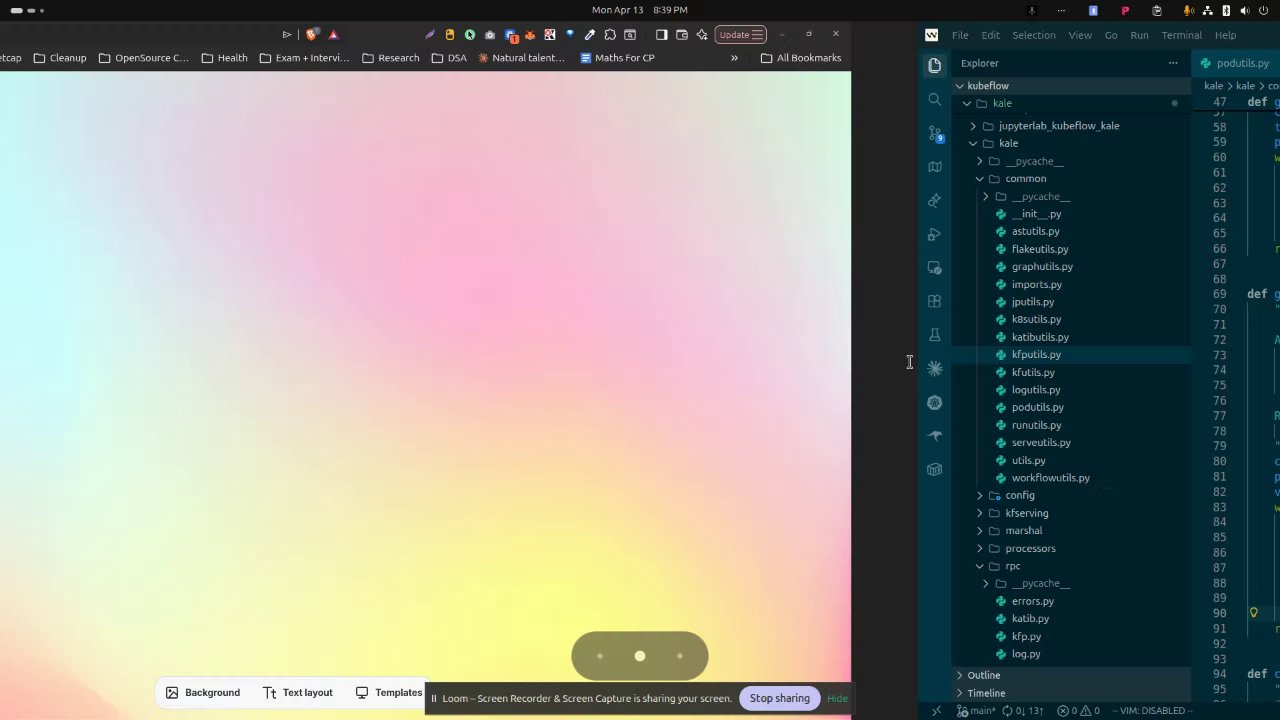Hide the Loom sharing notification
This screenshot has width=1280, height=720.
coord(838,698)
